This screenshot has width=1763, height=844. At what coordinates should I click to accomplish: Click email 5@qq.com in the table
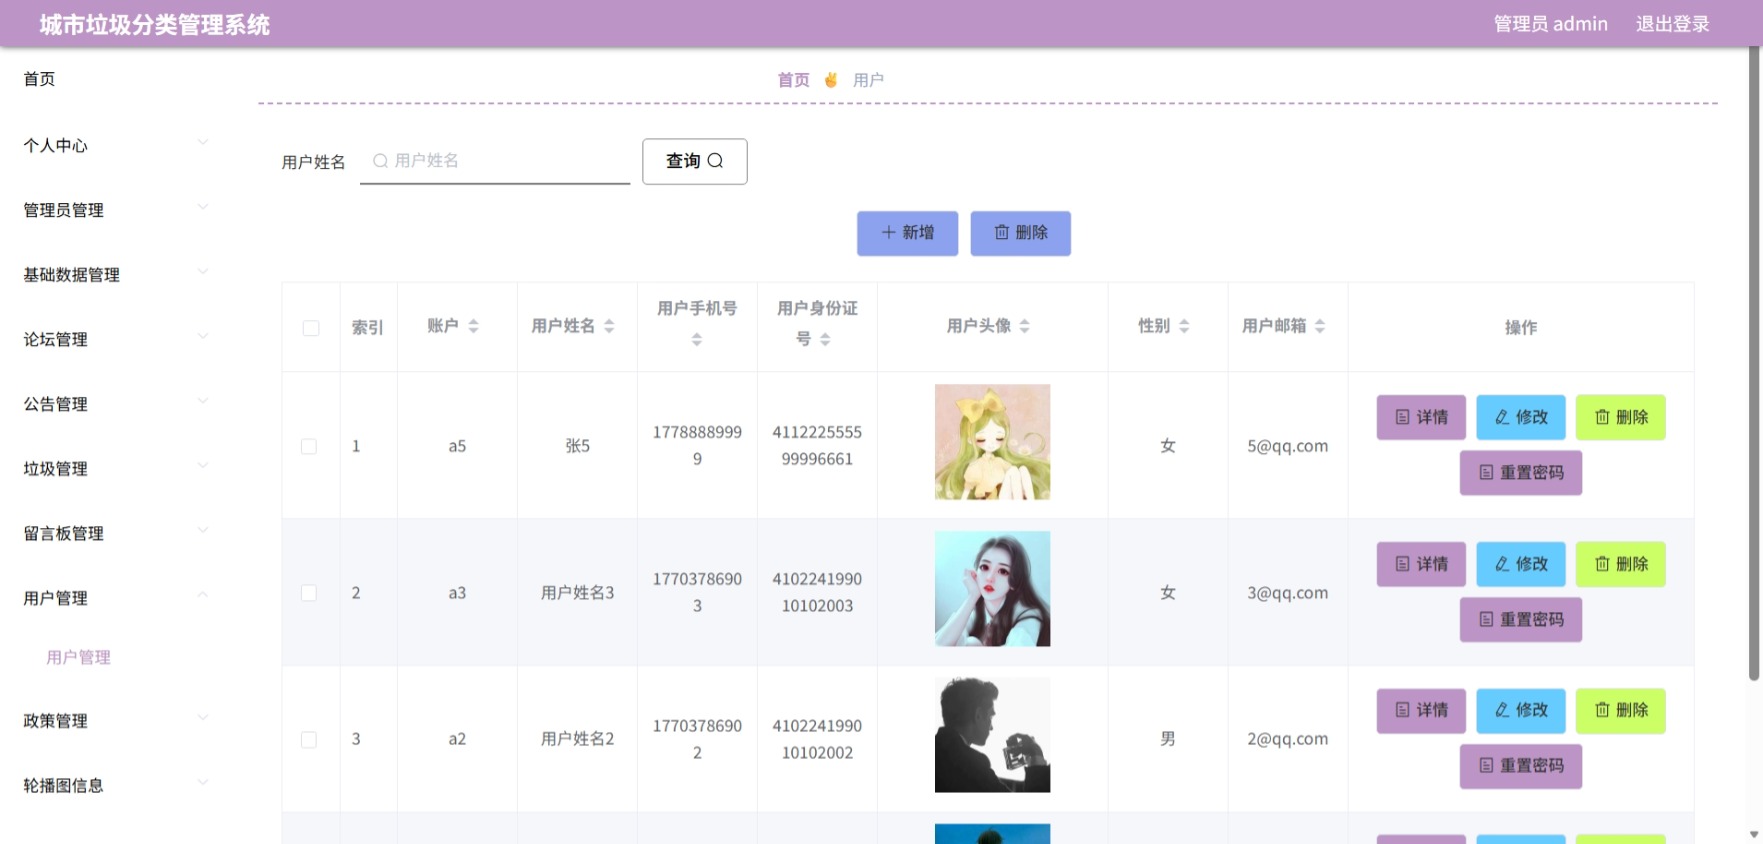click(1288, 446)
